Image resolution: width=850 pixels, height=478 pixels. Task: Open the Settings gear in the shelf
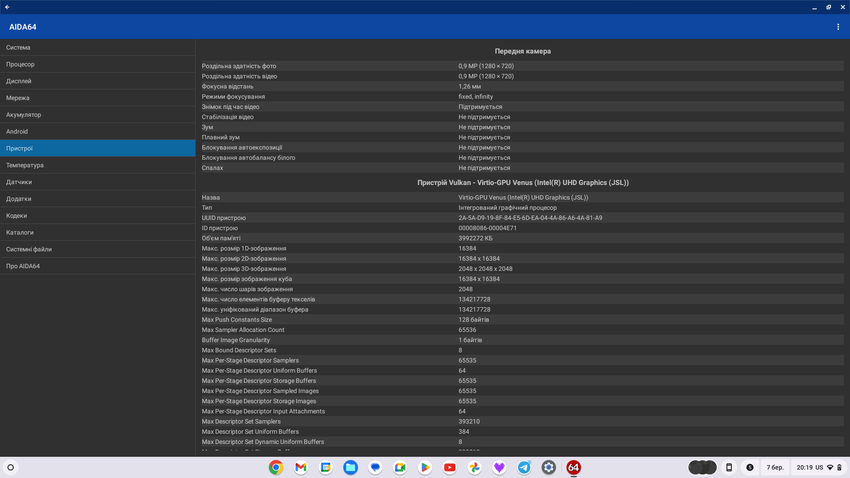(x=549, y=467)
